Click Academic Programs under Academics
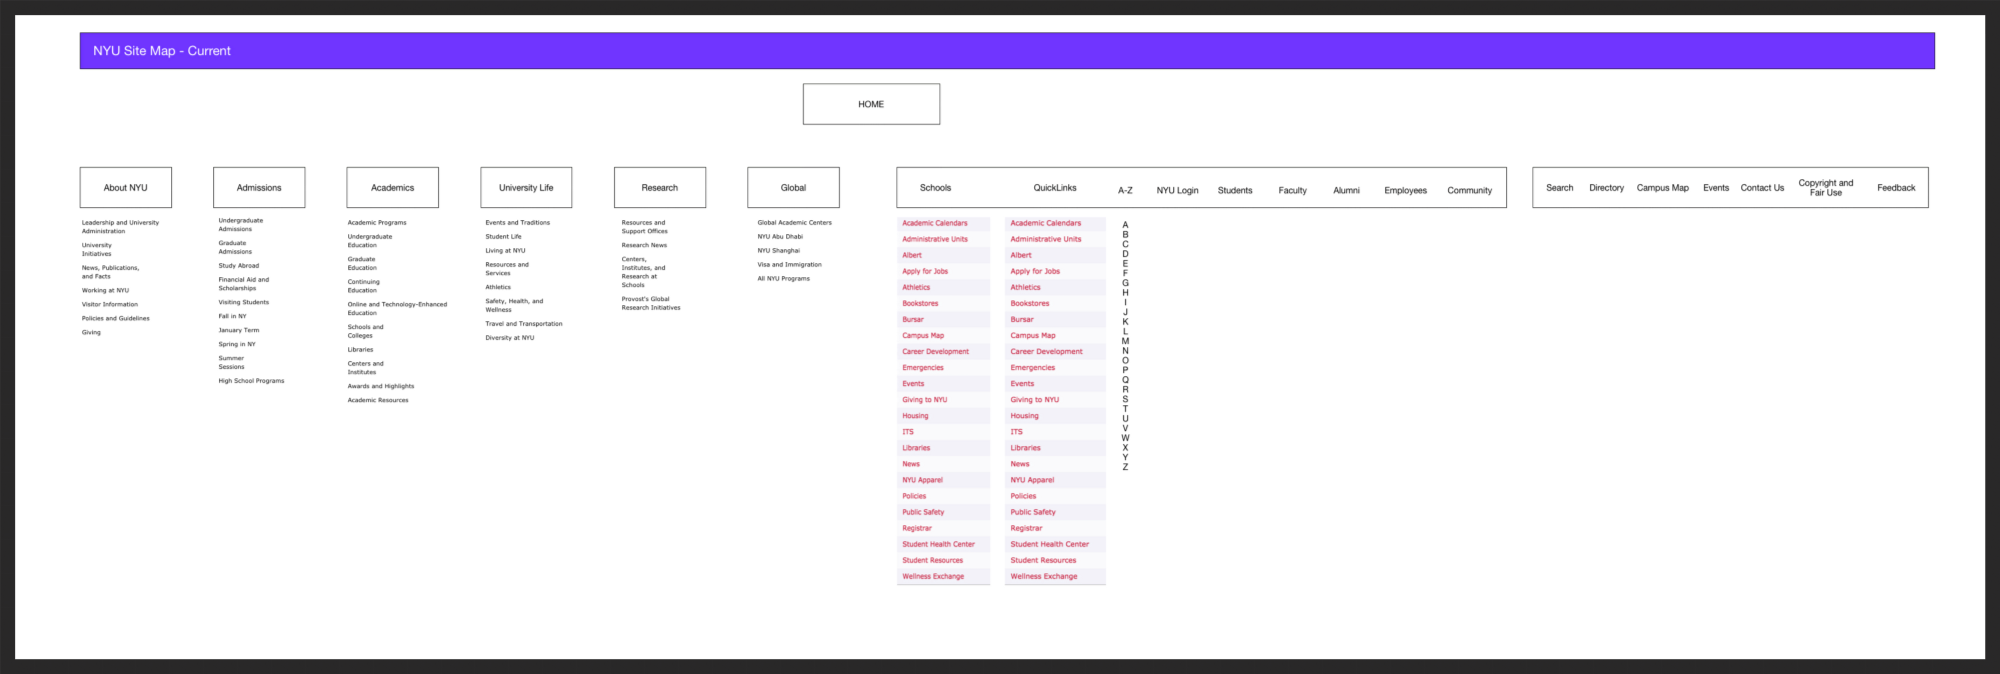 click(x=377, y=223)
